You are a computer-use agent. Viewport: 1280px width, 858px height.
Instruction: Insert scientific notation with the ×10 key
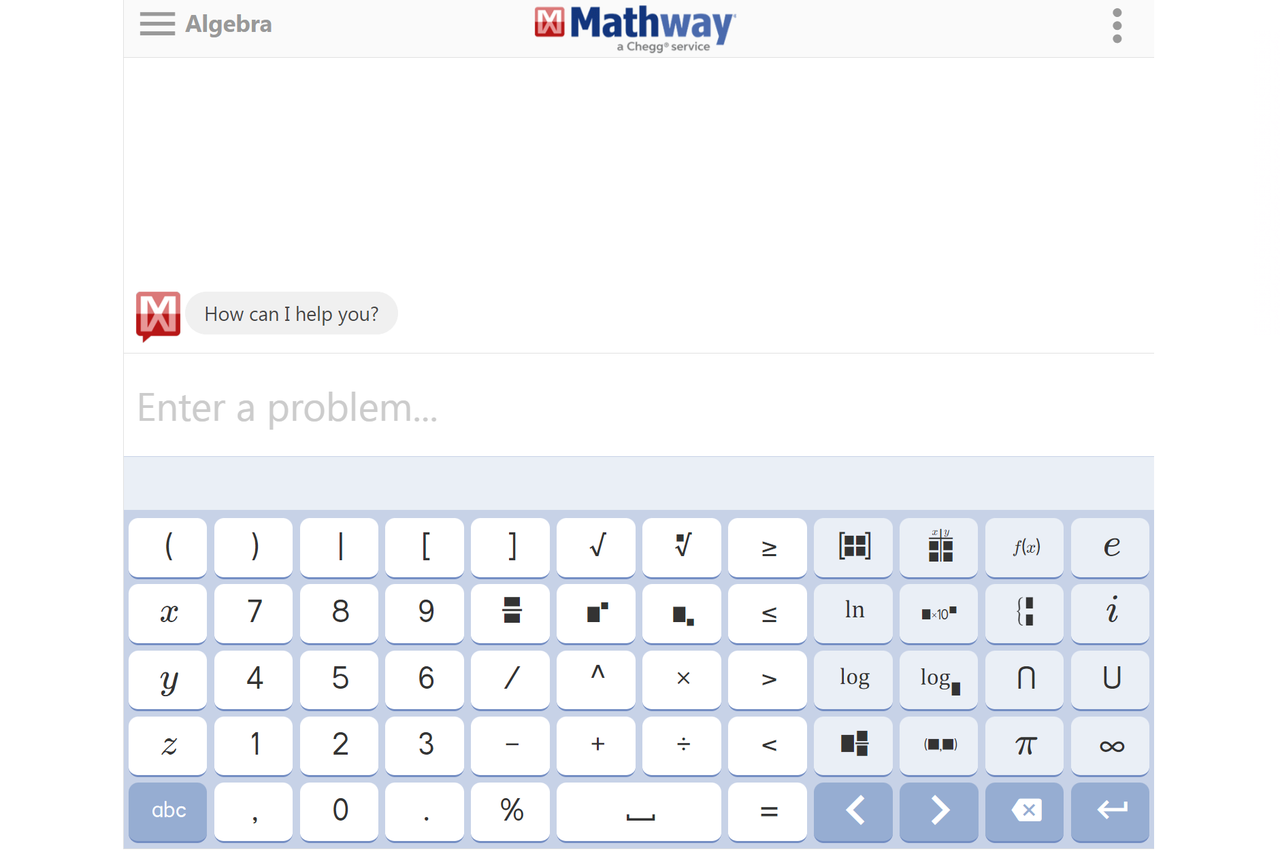pyautogui.click(x=938, y=613)
